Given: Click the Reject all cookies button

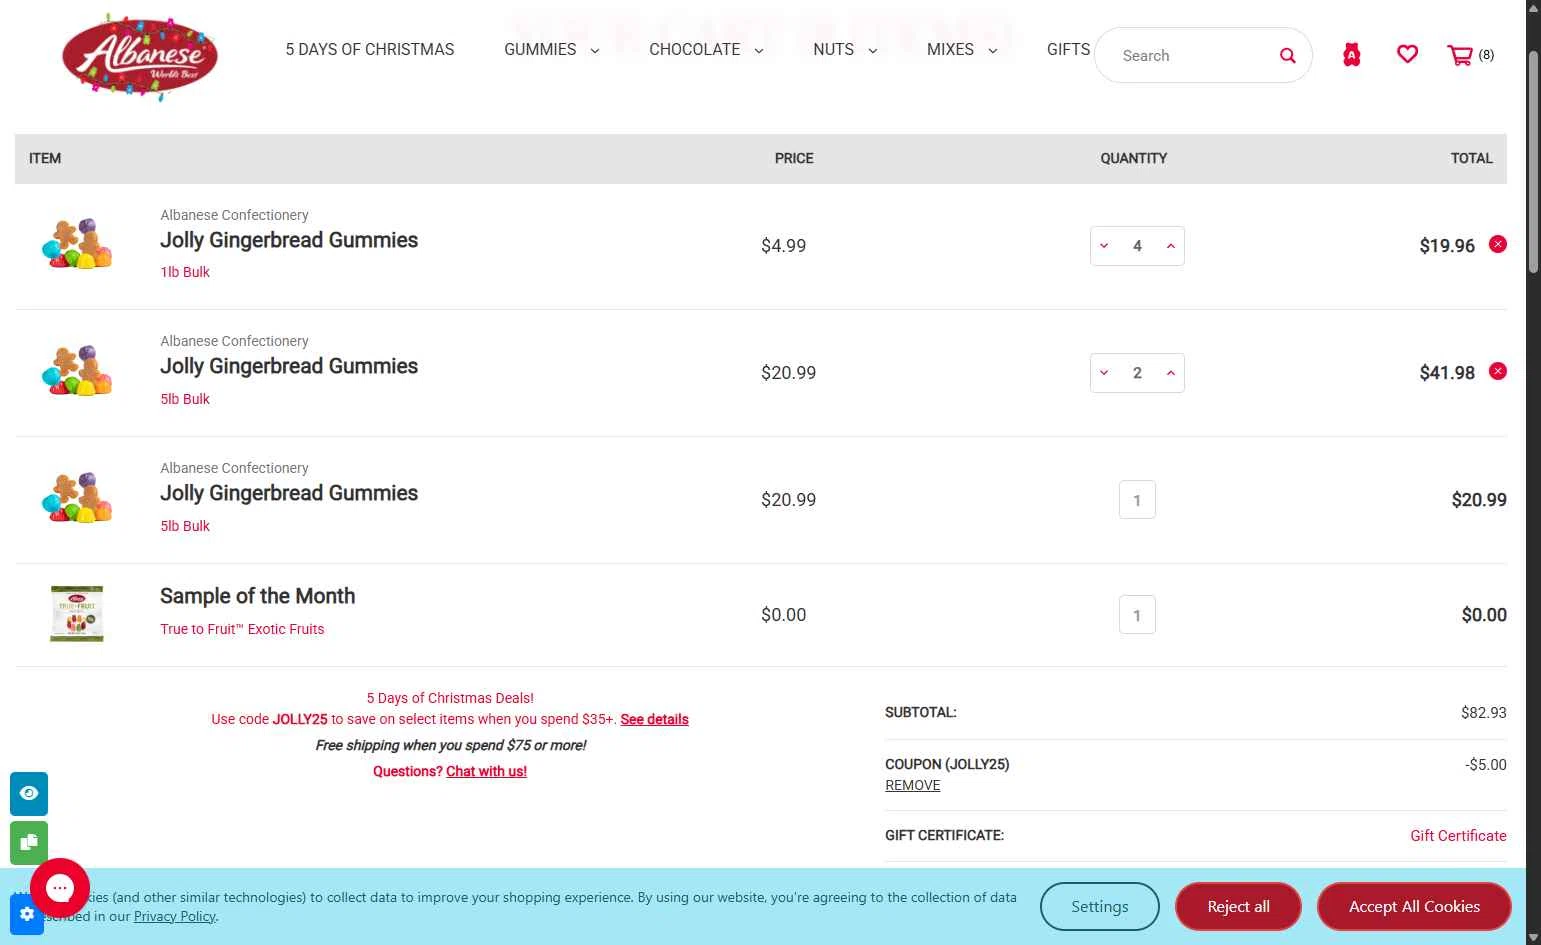Looking at the screenshot, I should (1238, 906).
